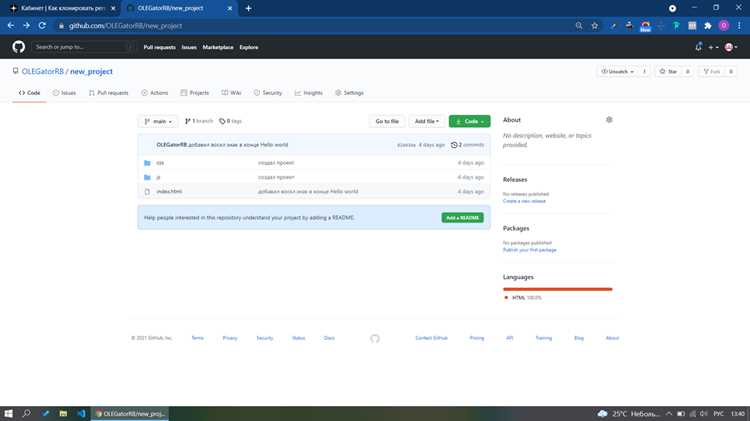Star the repository
The image size is (750, 421).
tap(668, 71)
